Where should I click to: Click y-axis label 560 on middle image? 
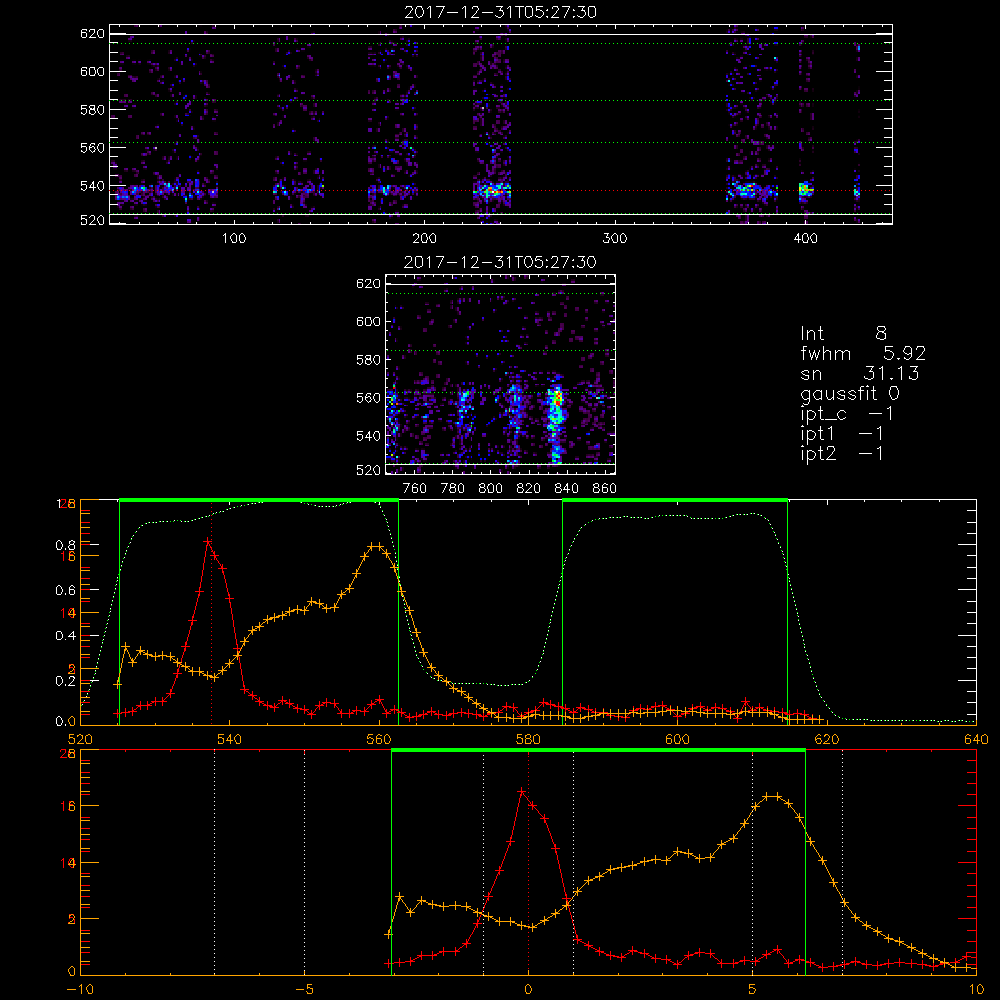pyautogui.click(x=368, y=398)
